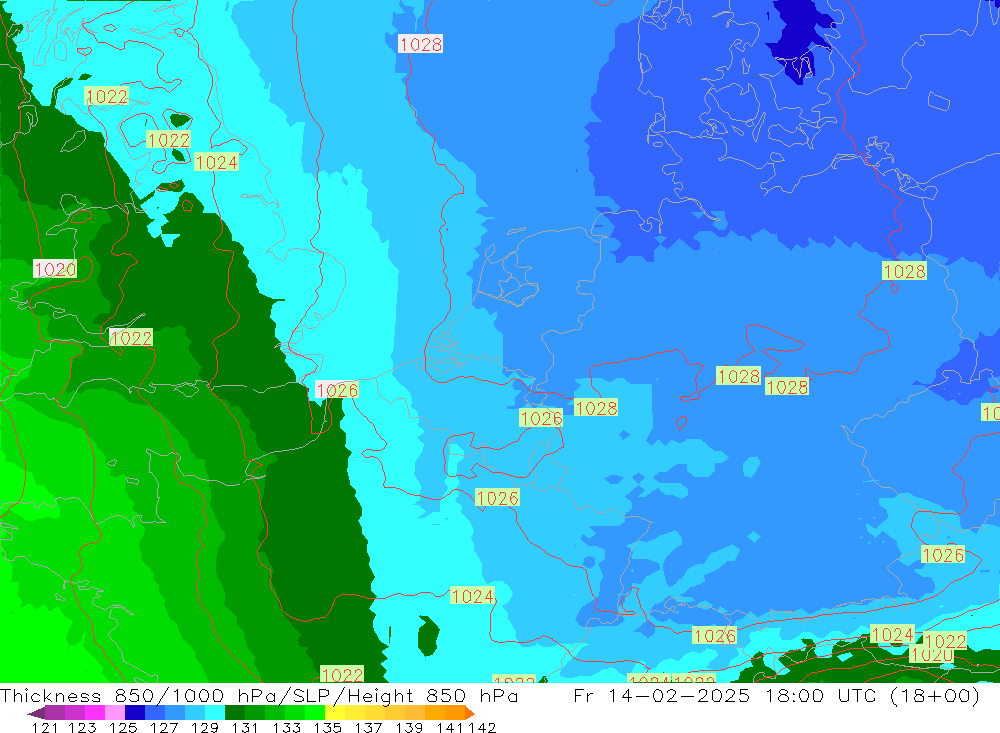This screenshot has width=1000, height=733.
Task: Pick the cyan legend swatch
Action: 215,713
